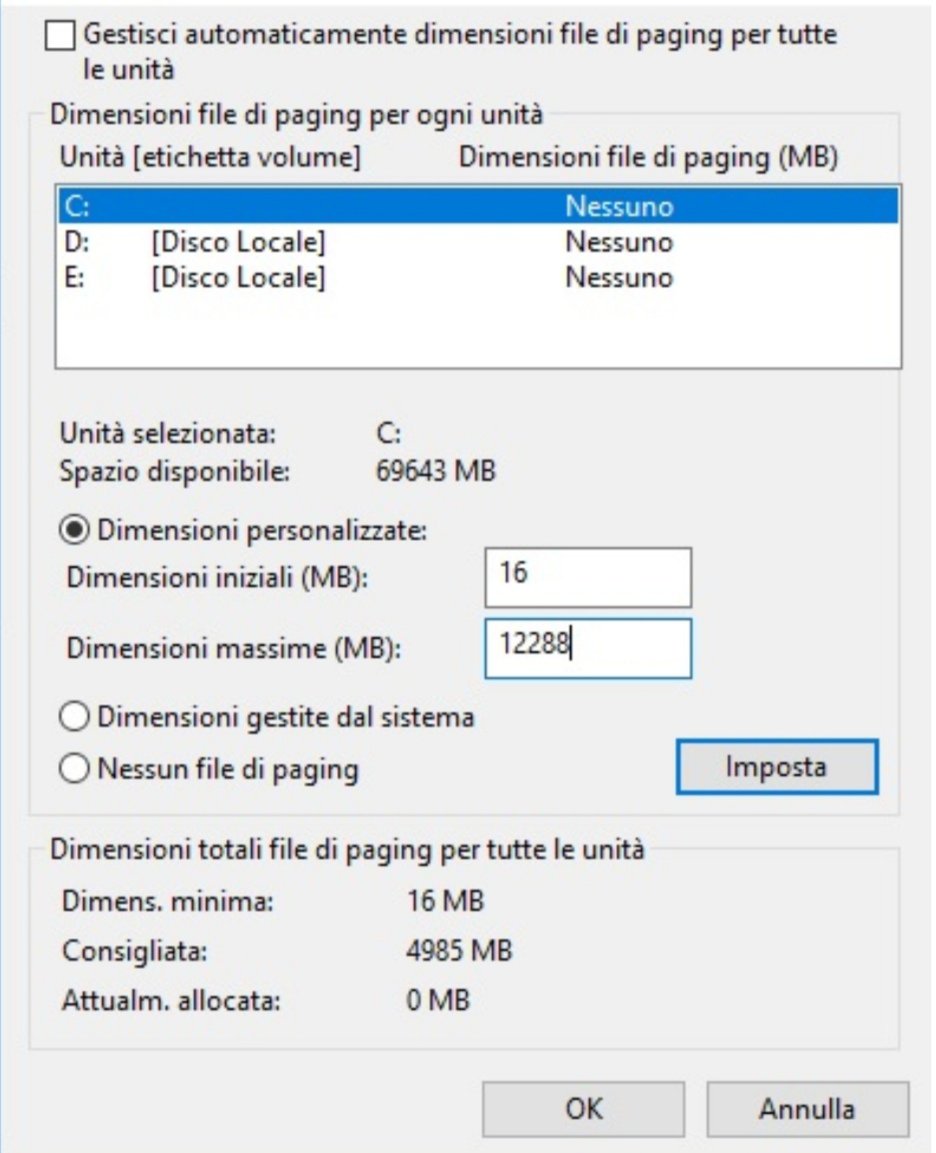Select drive D: [Disco Locale] row

476,242
